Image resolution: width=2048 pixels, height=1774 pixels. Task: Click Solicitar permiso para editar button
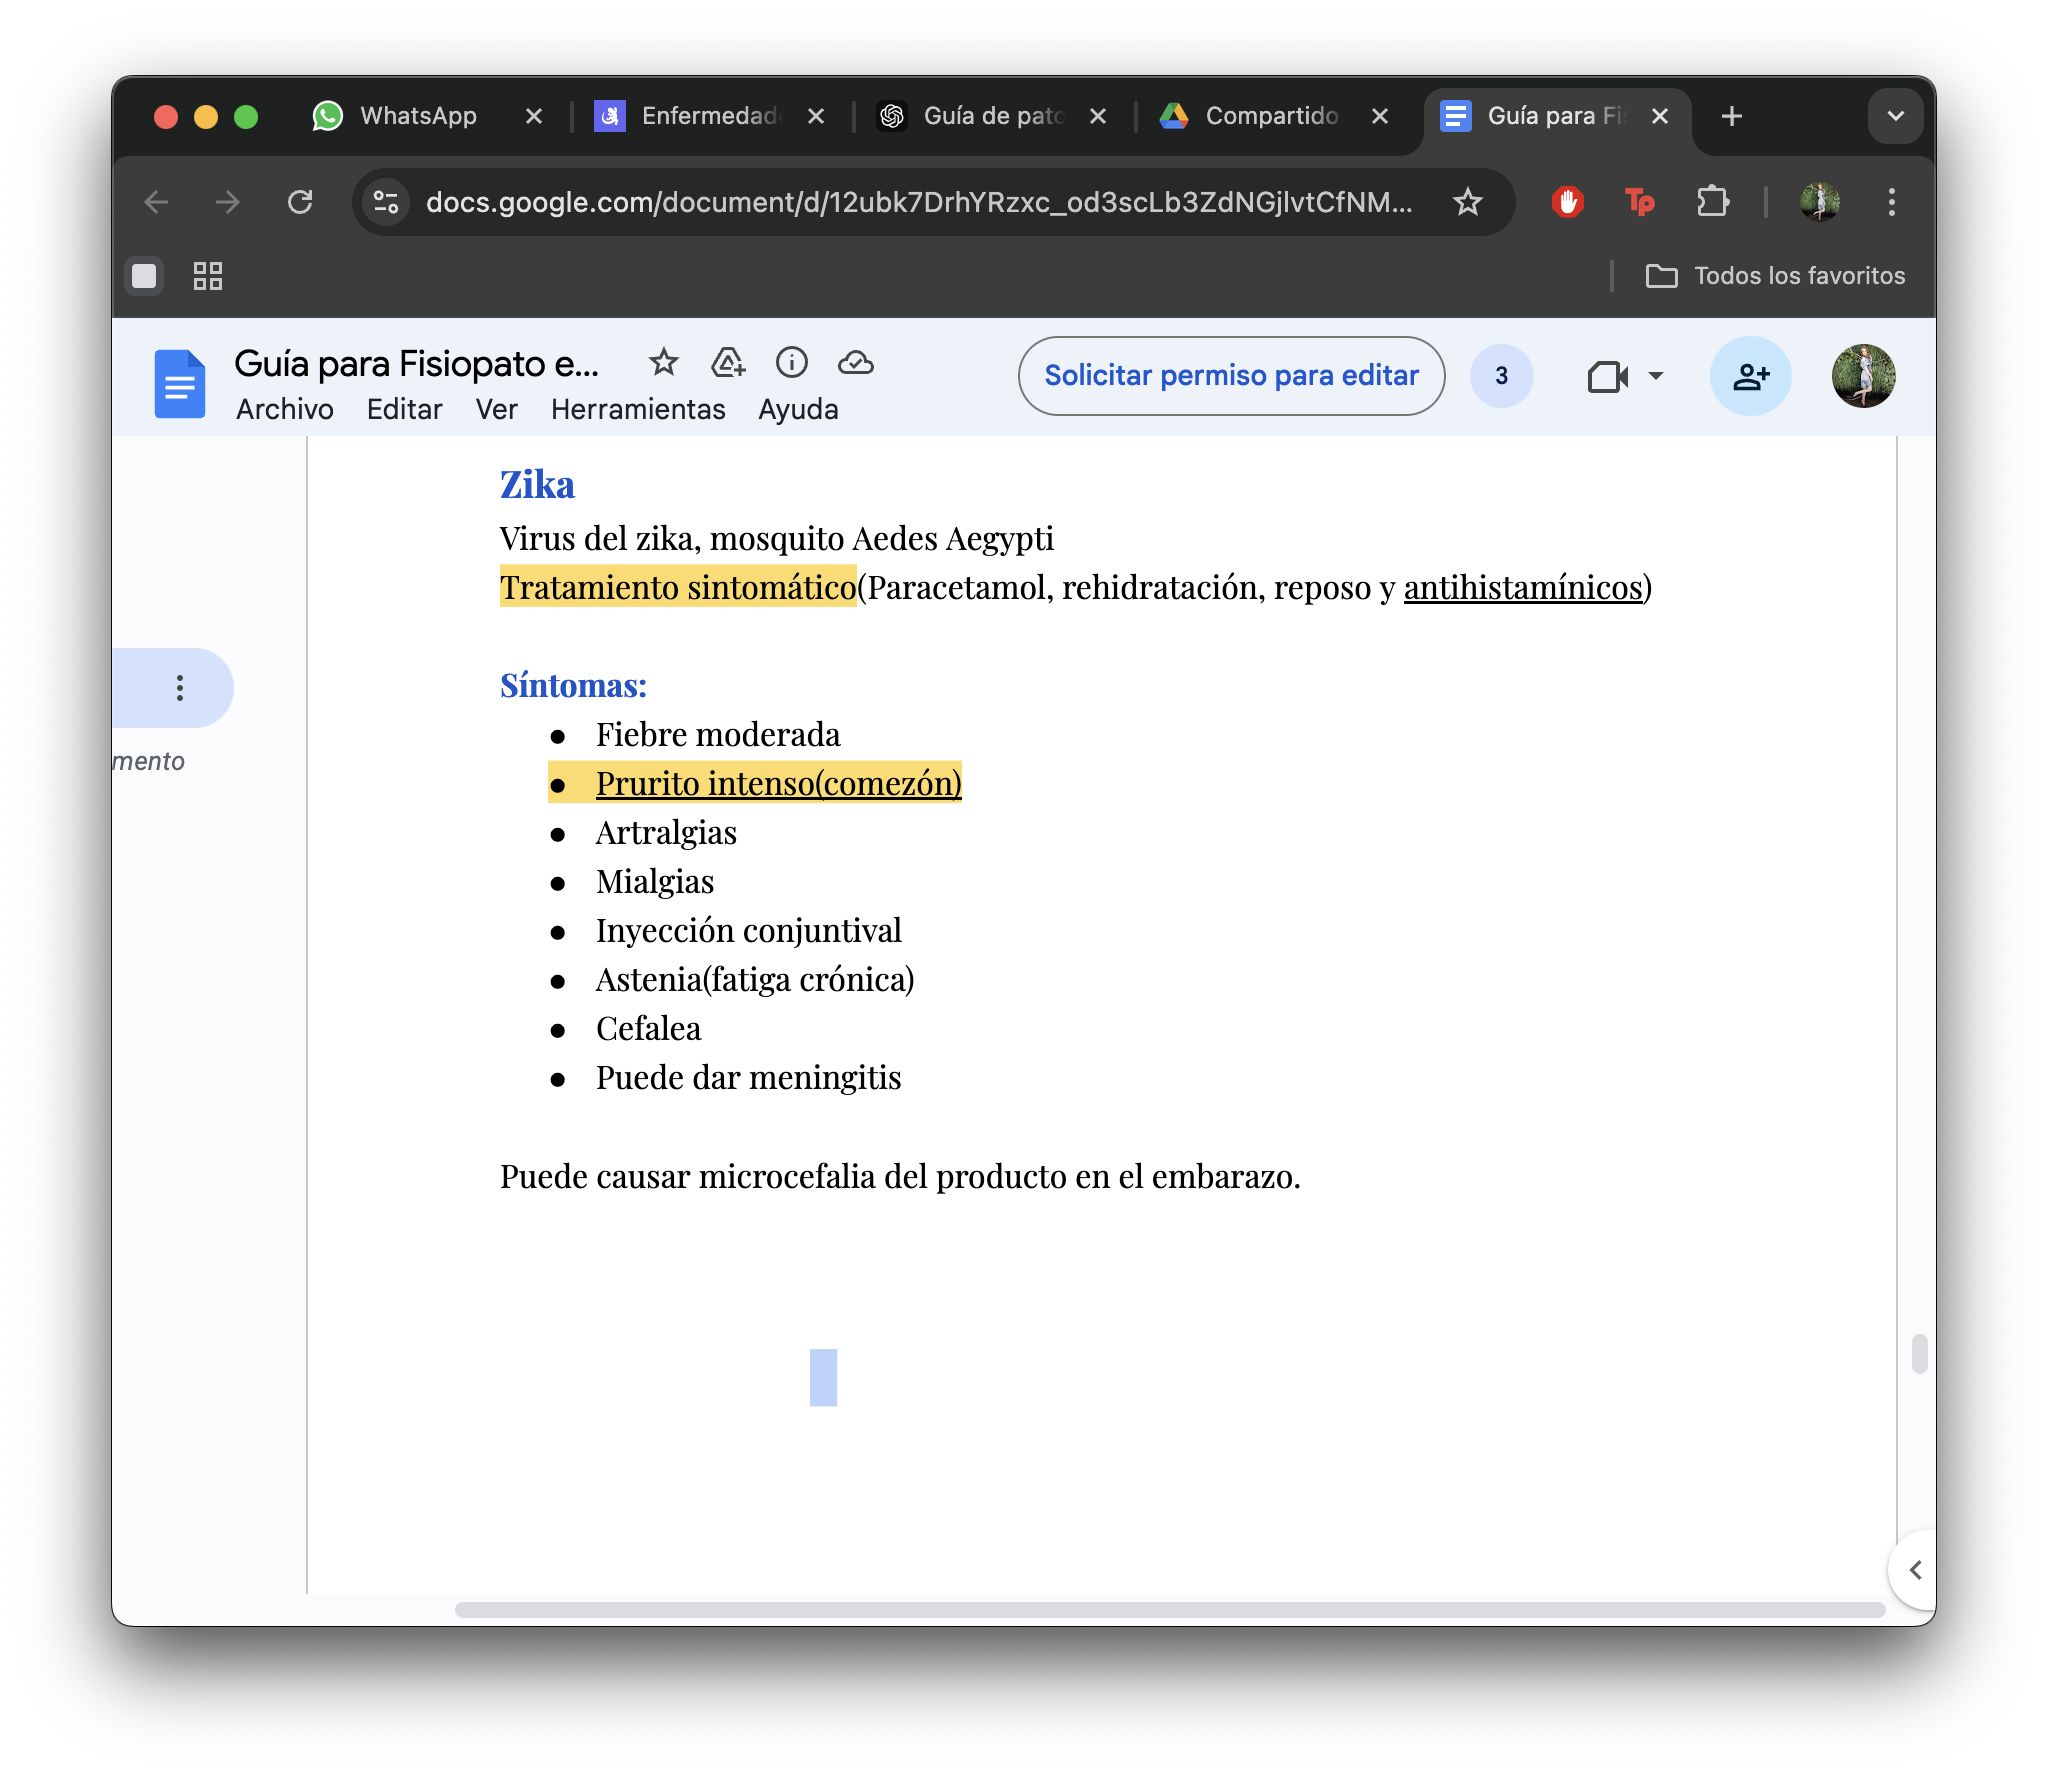[x=1228, y=374]
